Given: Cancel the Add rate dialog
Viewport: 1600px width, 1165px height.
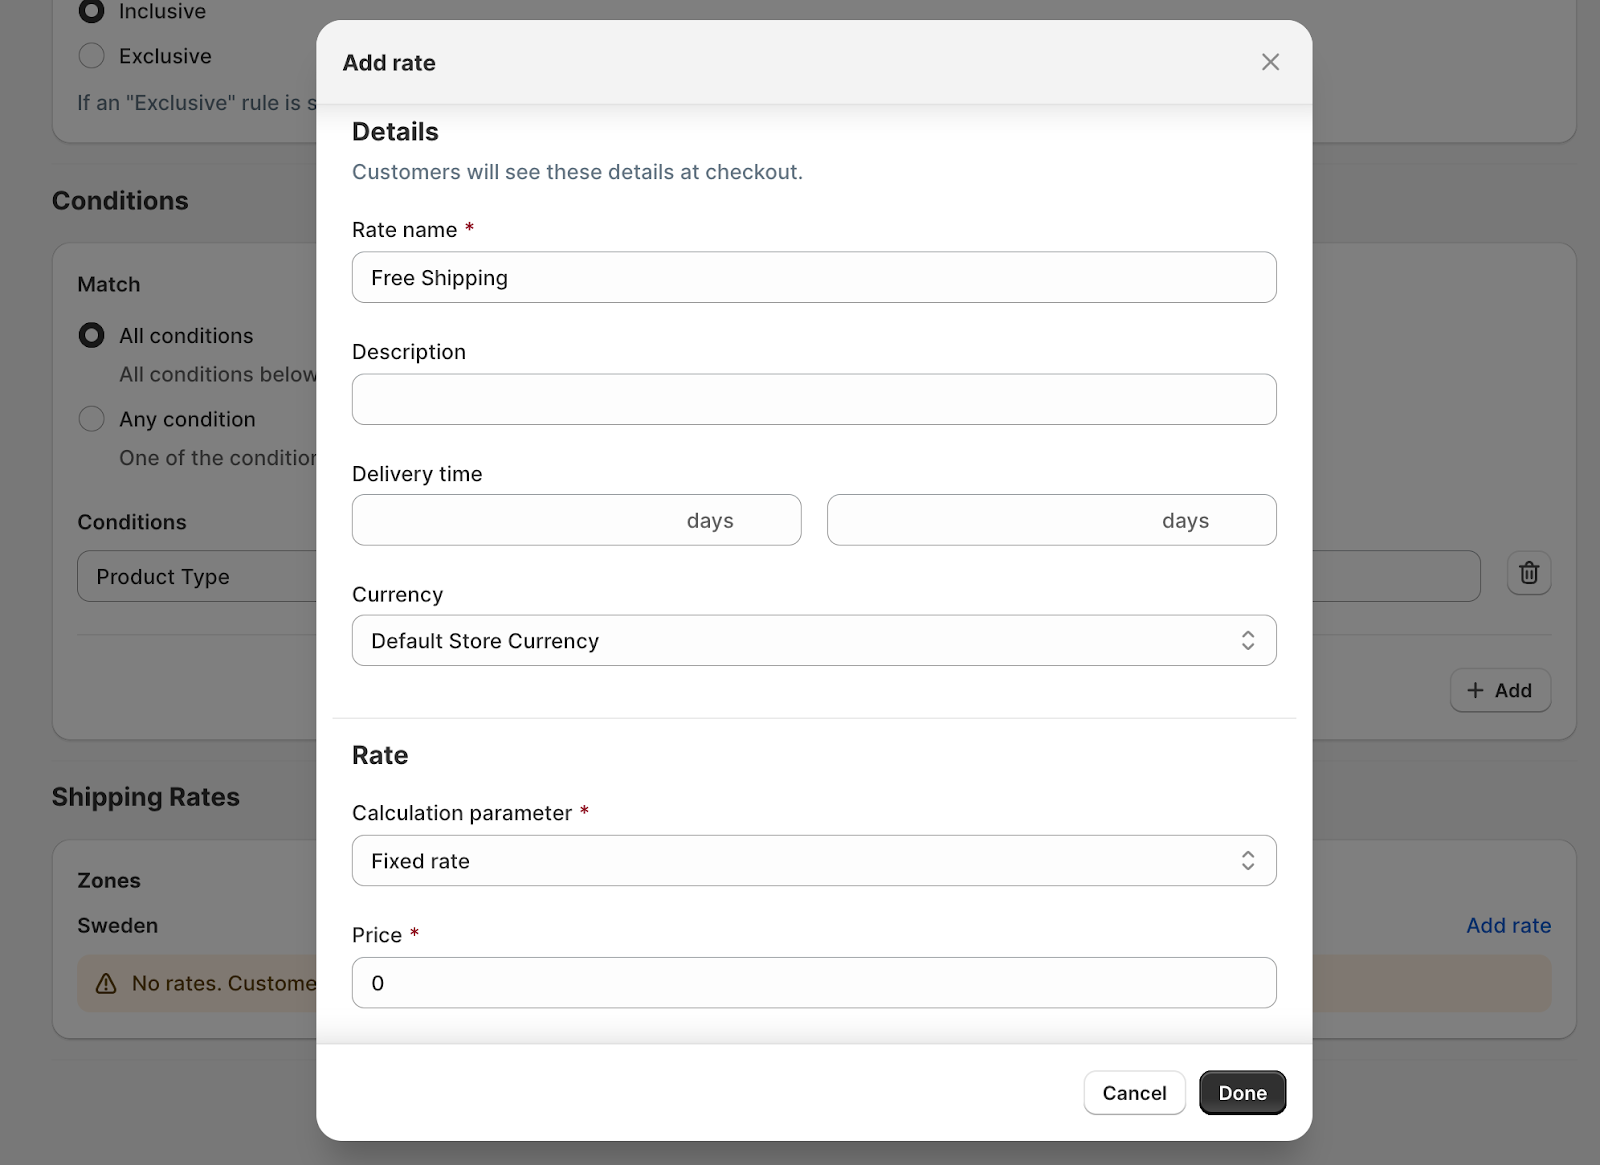Looking at the screenshot, I should [1134, 1093].
